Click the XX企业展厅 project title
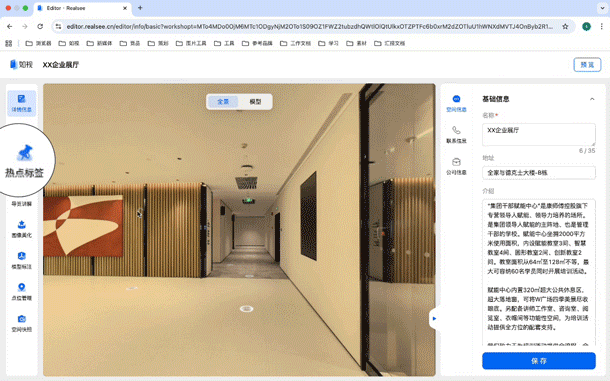Image resolution: width=610 pixels, height=381 pixels. pos(61,65)
